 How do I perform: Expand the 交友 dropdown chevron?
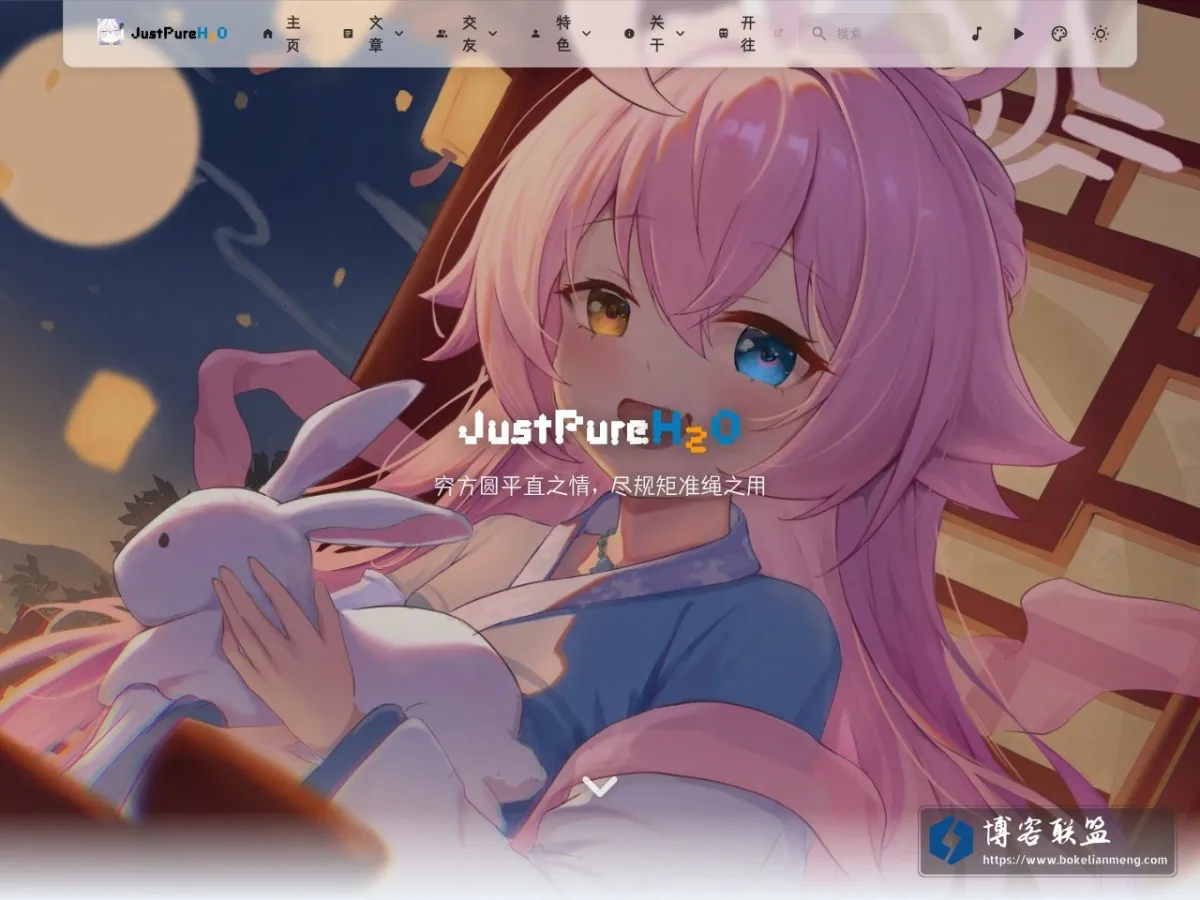(x=493, y=33)
